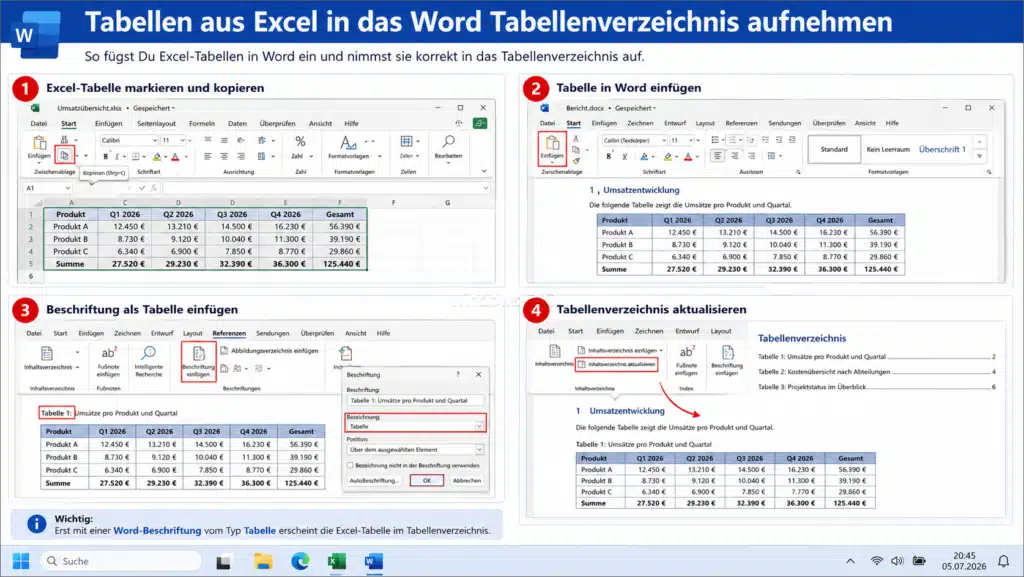The height and width of the screenshot is (577, 1024).
Task: Click the Einfügen paste icon in Bericht.docx
Action: [x=552, y=143]
